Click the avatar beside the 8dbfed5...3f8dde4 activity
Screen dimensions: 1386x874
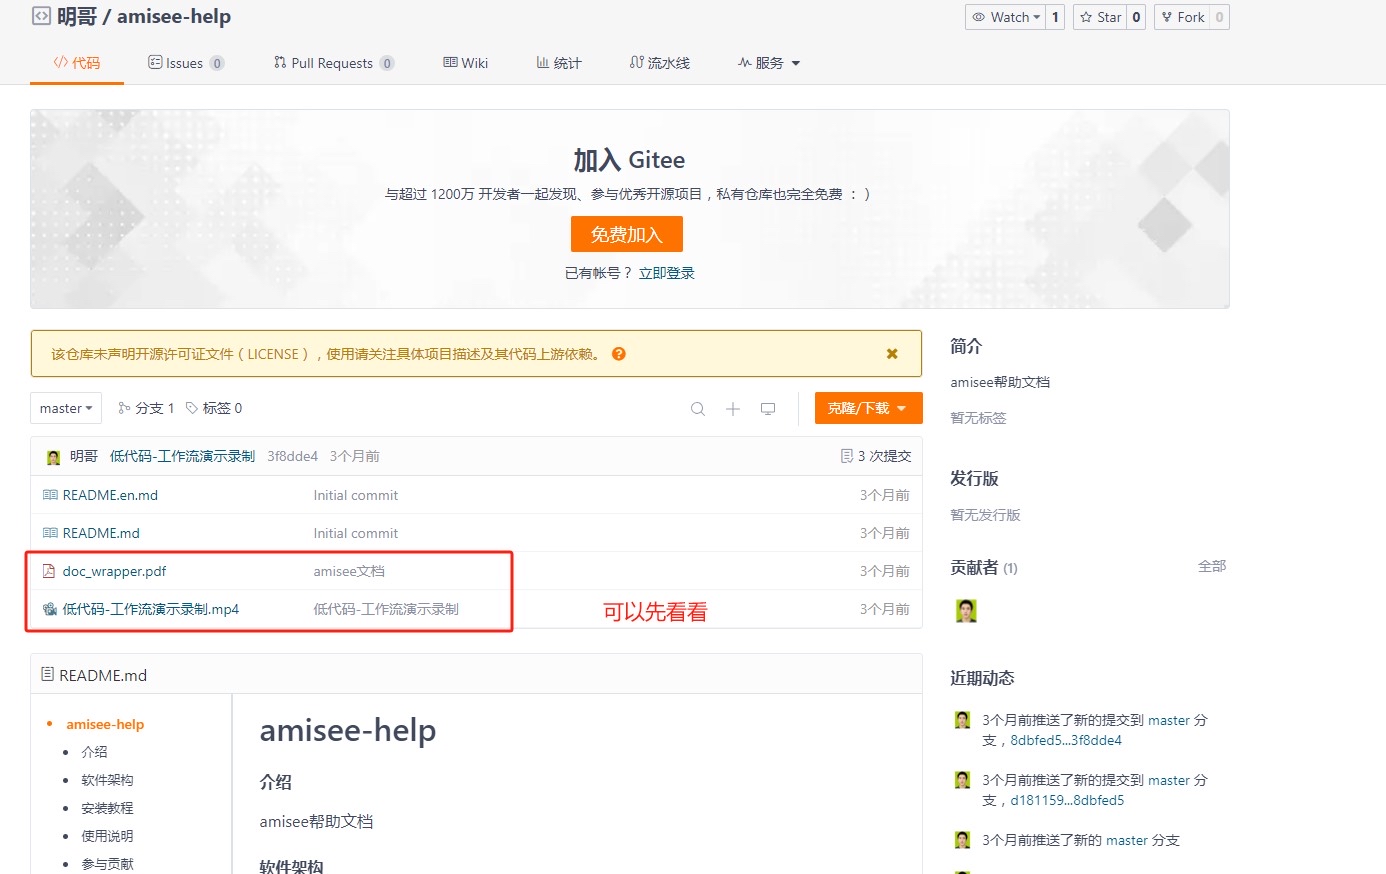point(963,720)
